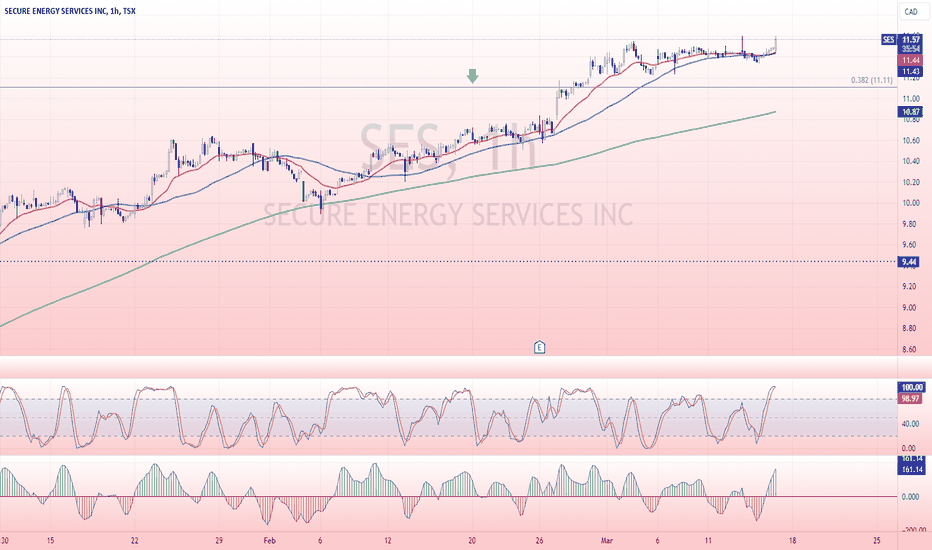Click the '11' date on time axis
The image size is (932, 550).
(x=708, y=540)
